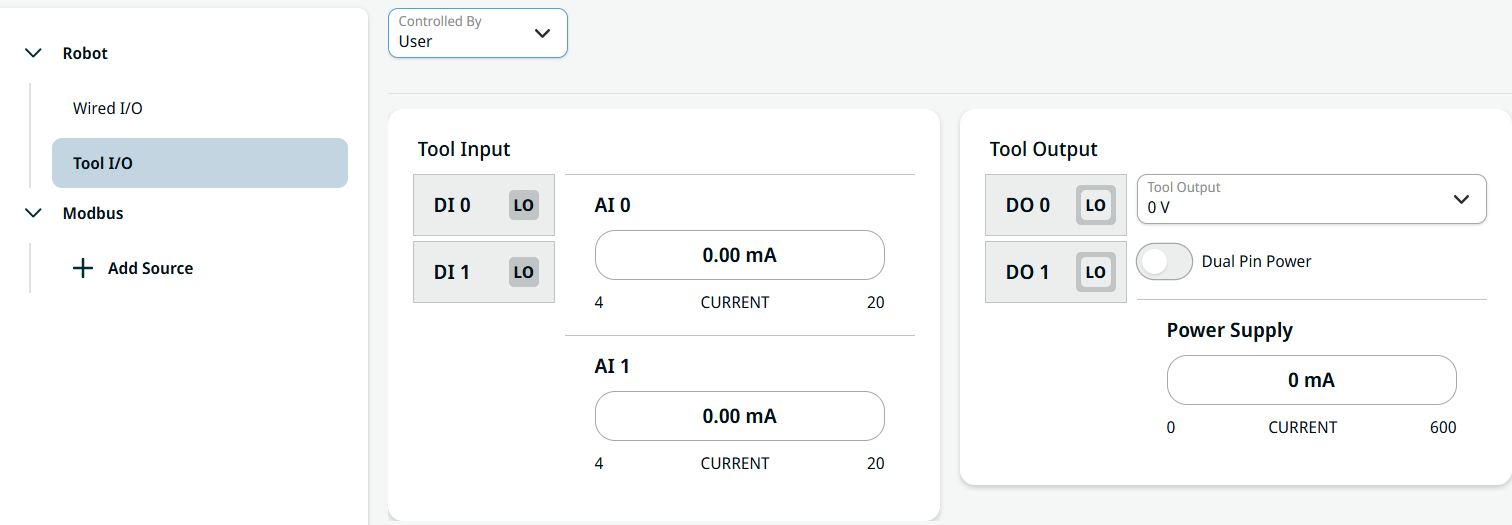Select Tool I/O in the sidebar
Screen dimensions: 1512x525
pos(200,163)
